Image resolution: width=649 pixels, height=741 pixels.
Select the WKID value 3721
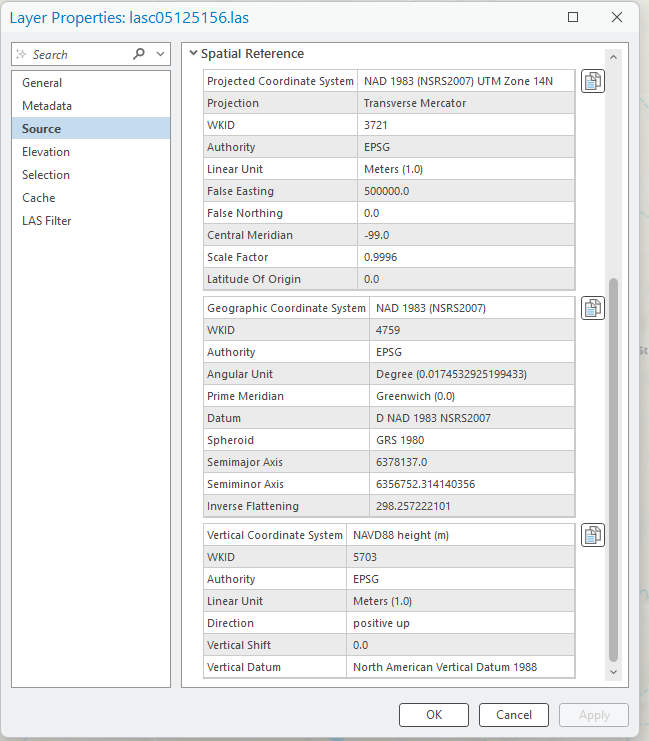click(x=375, y=125)
